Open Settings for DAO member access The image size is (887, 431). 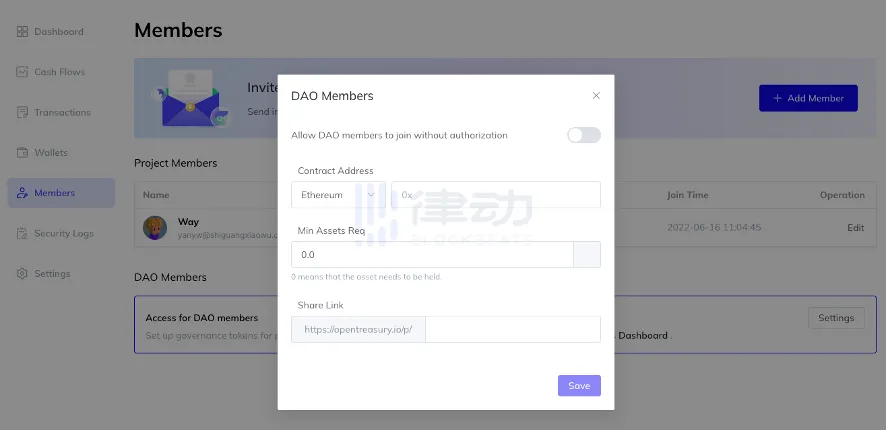[835, 318]
